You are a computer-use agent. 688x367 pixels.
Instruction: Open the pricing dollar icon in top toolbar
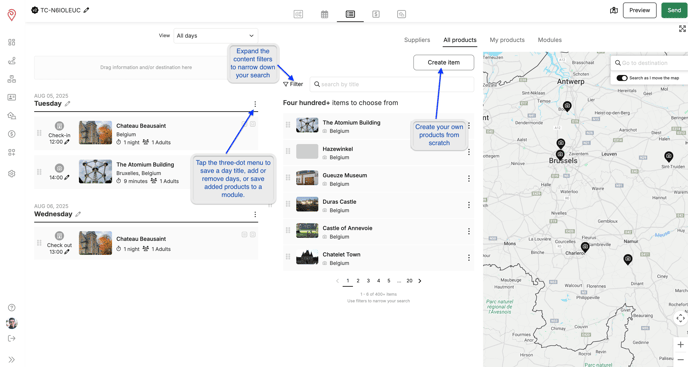coord(376,14)
